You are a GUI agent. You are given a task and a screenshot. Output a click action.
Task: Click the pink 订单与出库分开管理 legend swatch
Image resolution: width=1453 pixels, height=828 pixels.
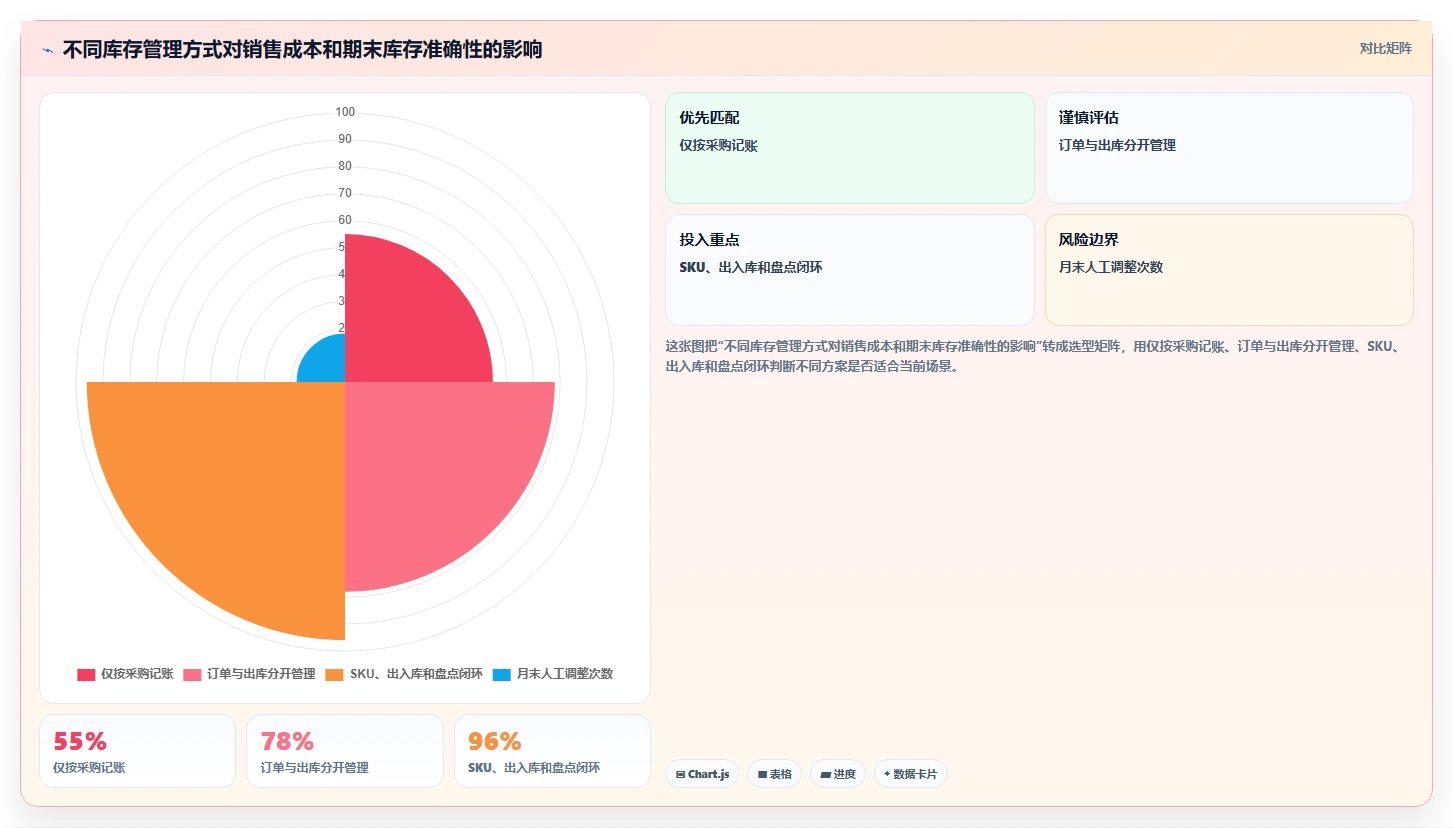click(x=192, y=674)
